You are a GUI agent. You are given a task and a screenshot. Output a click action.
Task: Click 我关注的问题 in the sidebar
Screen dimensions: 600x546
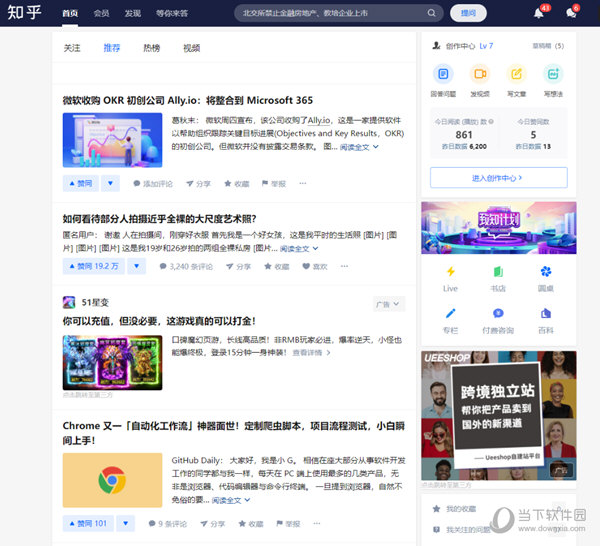point(464,530)
